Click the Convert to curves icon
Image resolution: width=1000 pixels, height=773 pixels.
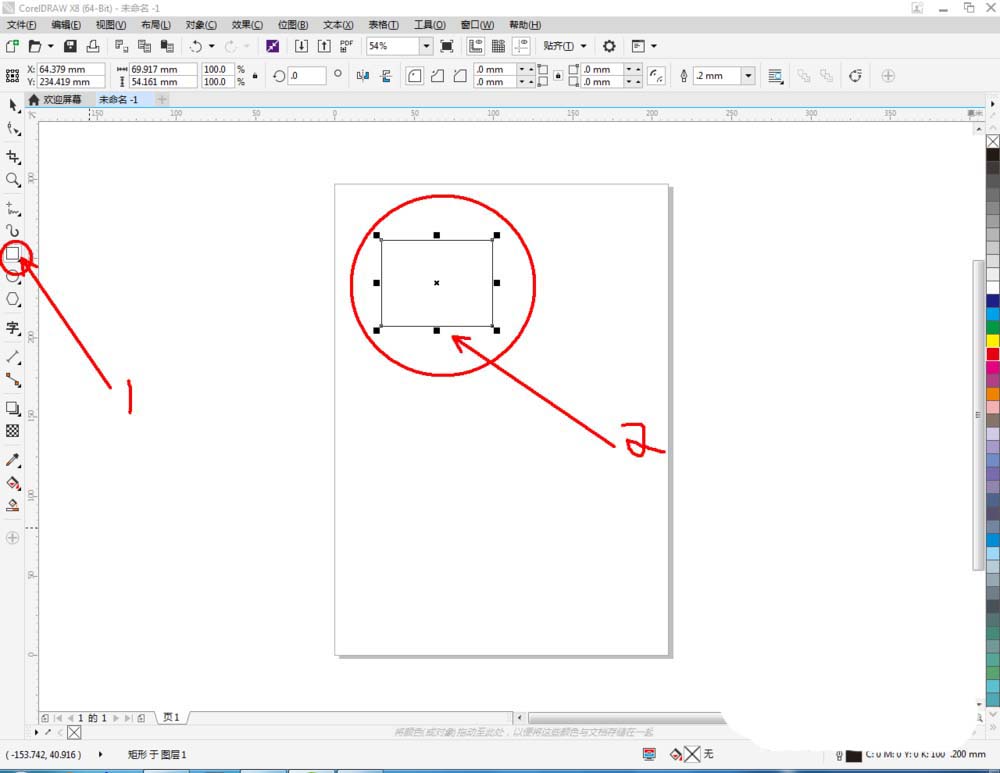tap(855, 76)
